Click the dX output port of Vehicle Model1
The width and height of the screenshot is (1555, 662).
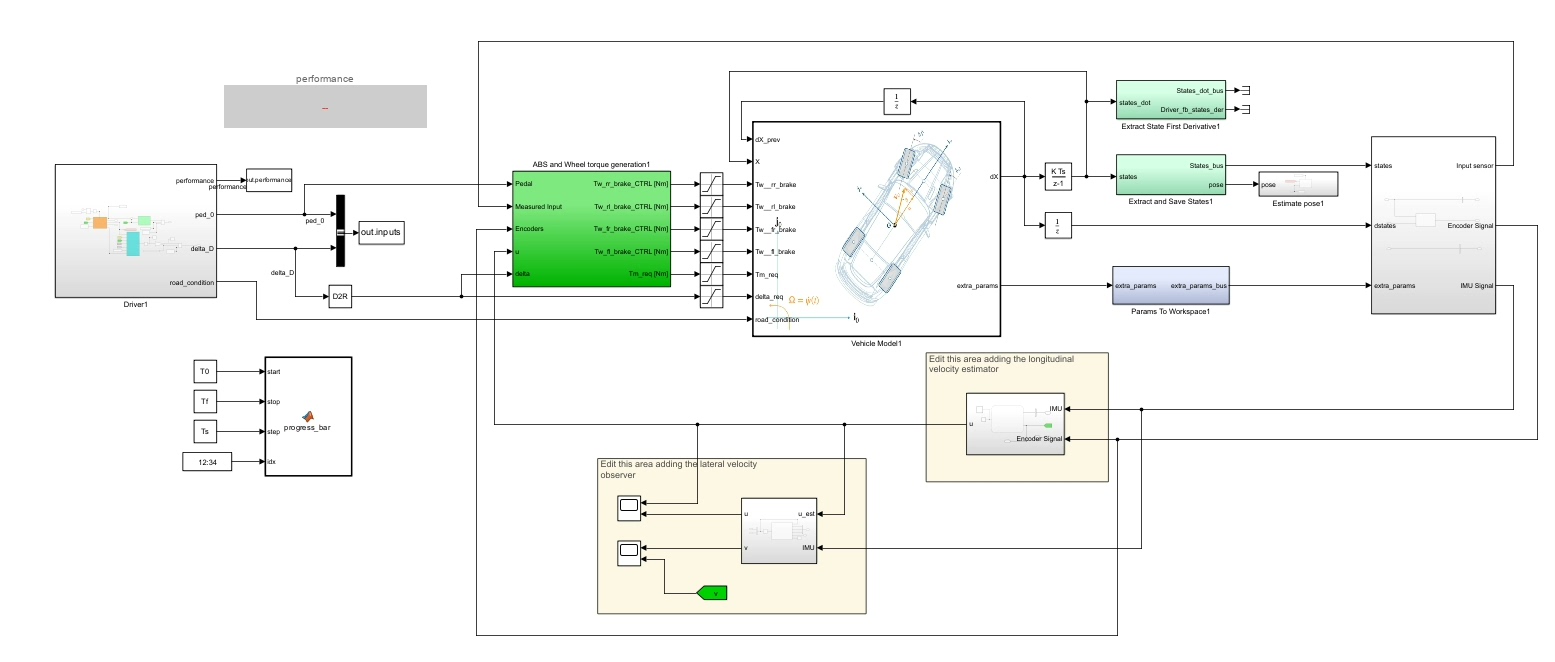pyautogui.click(x=993, y=176)
